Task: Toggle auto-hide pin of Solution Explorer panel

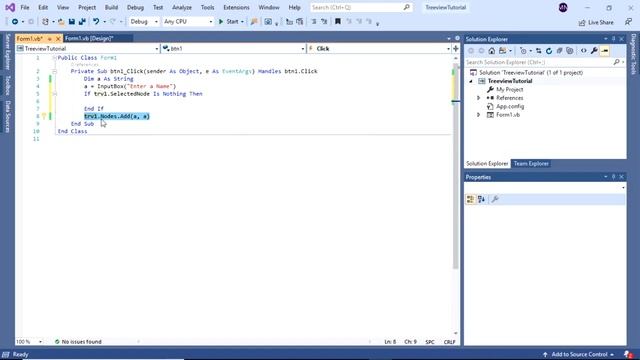Action: click(613, 39)
